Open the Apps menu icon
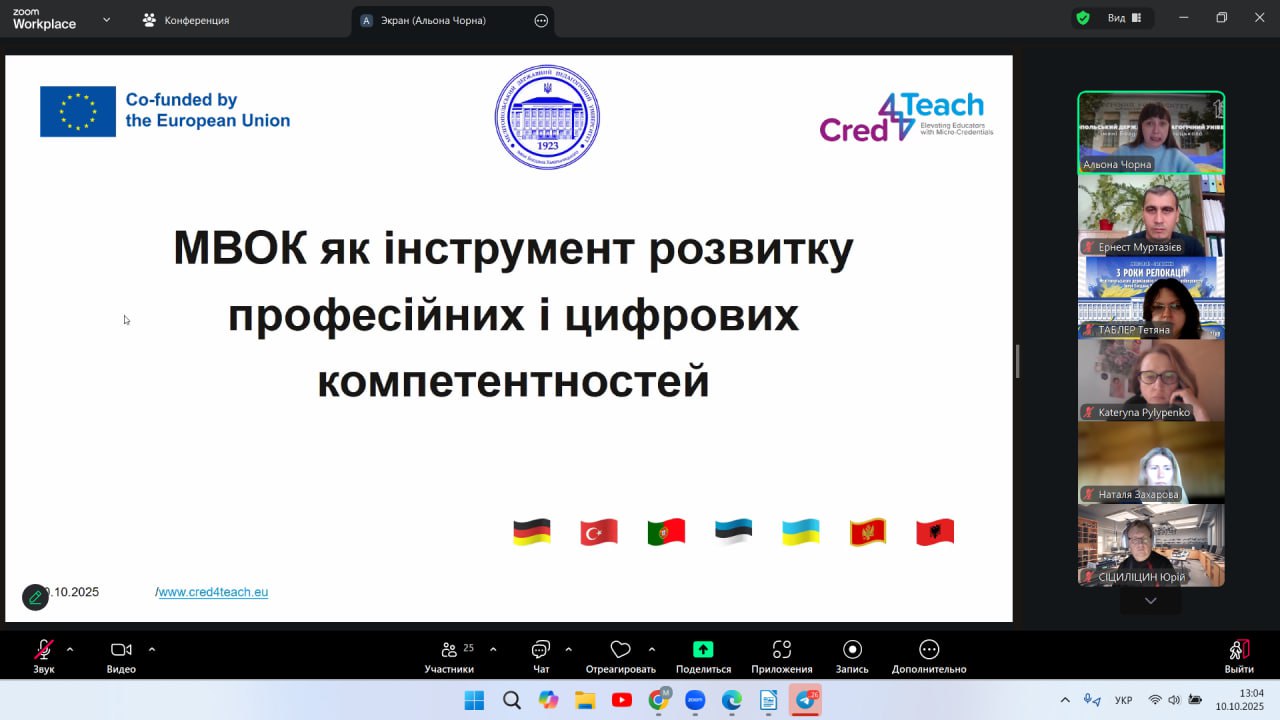Screen dimensions: 1280x720 [x=782, y=650]
